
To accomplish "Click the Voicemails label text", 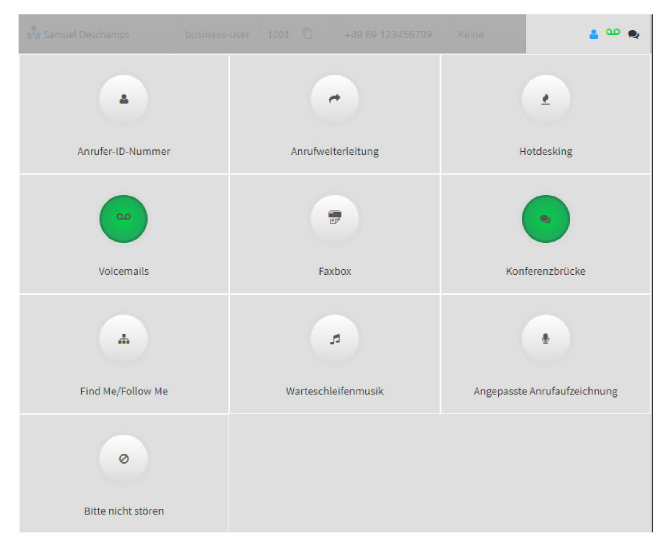I will [124, 271].
